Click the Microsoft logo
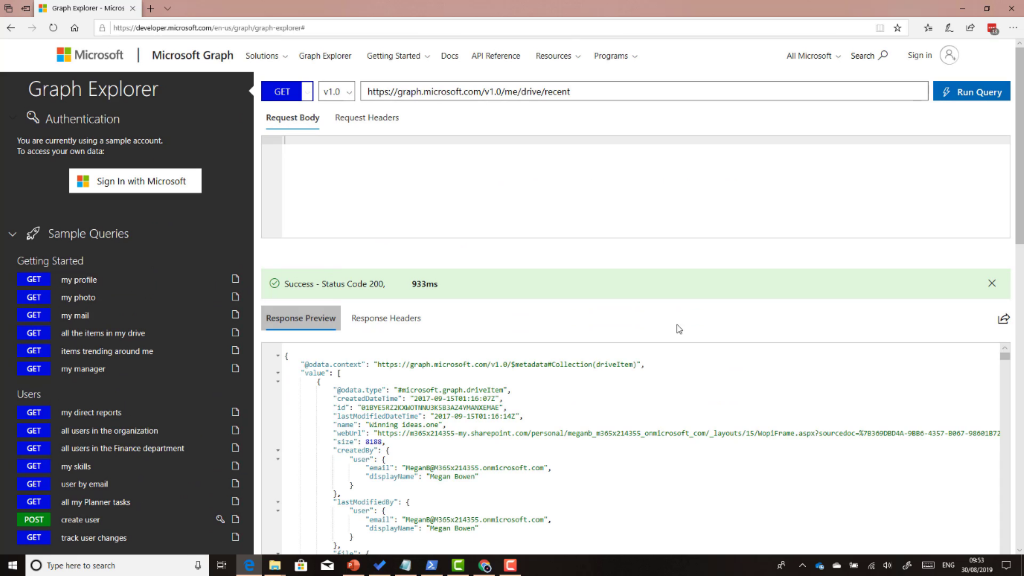Image resolution: width=1024 pixels, height=576 pixels. coord(90,56)
